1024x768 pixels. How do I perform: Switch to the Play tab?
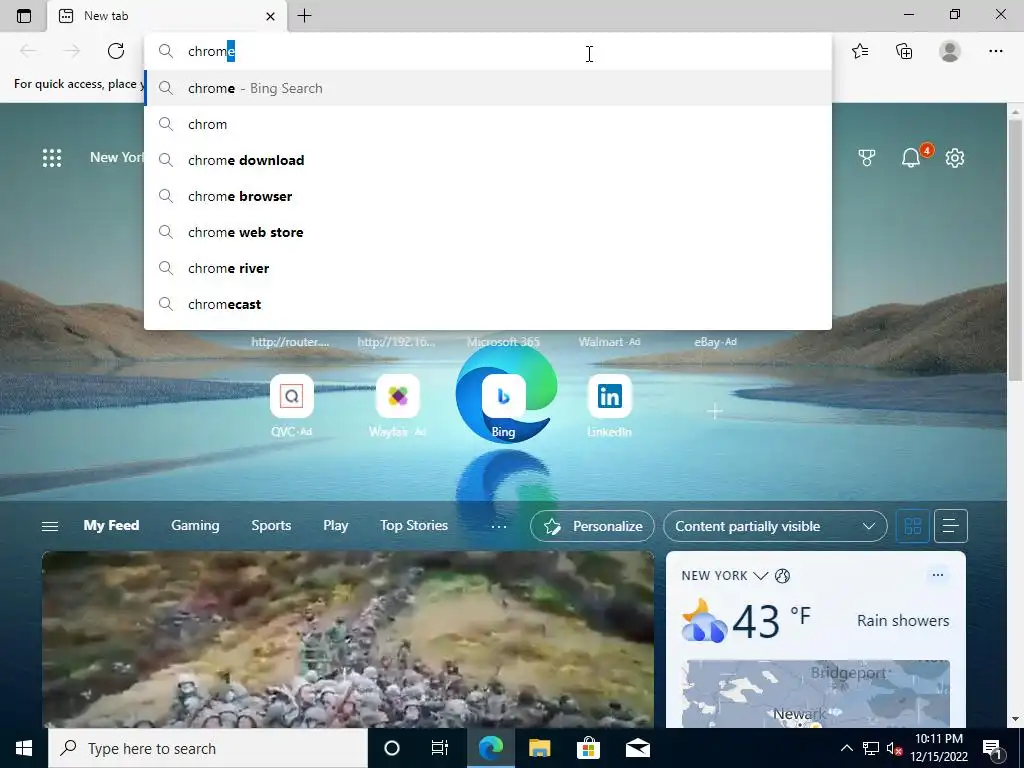(336, 525)
